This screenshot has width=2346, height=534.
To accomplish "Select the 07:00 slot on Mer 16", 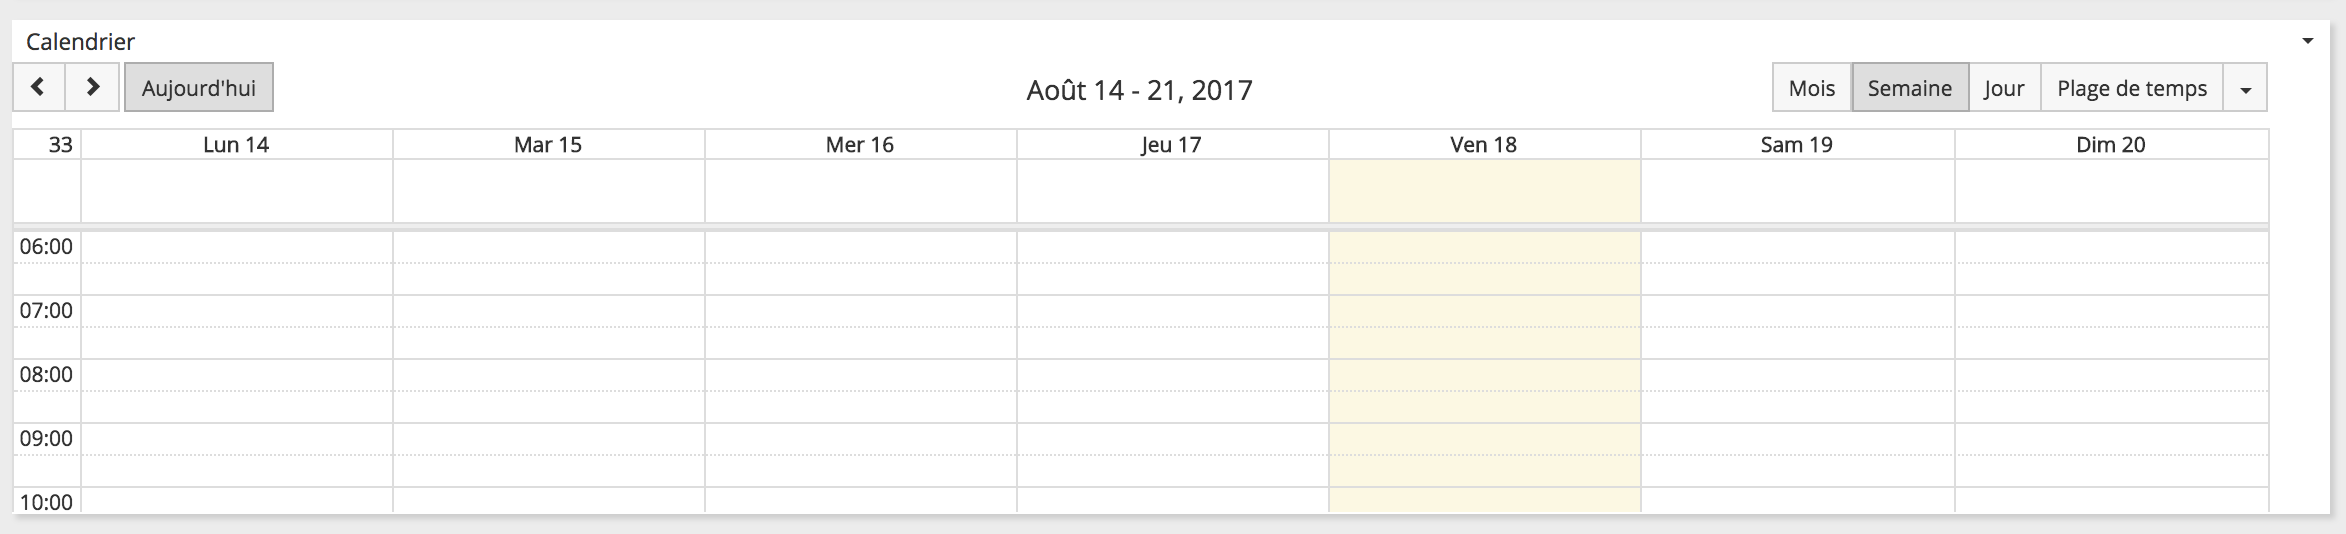I will [860, 311].
